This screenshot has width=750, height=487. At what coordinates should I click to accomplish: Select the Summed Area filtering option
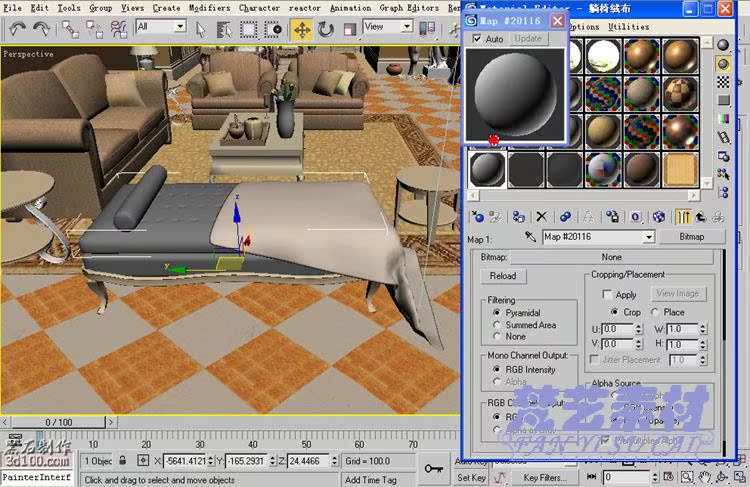pyautogui.click(x=498, y=325)
